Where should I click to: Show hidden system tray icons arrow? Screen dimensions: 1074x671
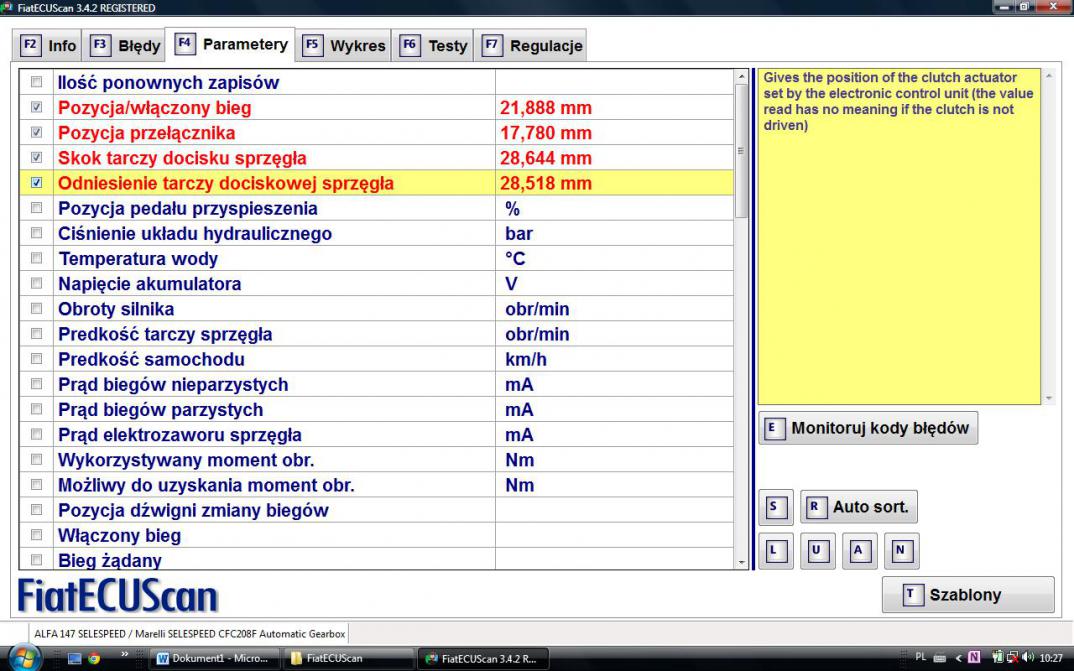click(x=957, y=658)
